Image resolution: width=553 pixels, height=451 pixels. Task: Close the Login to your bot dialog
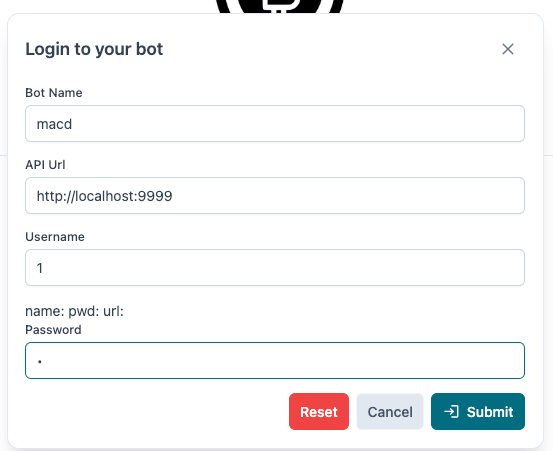click(x=508, y=49)
